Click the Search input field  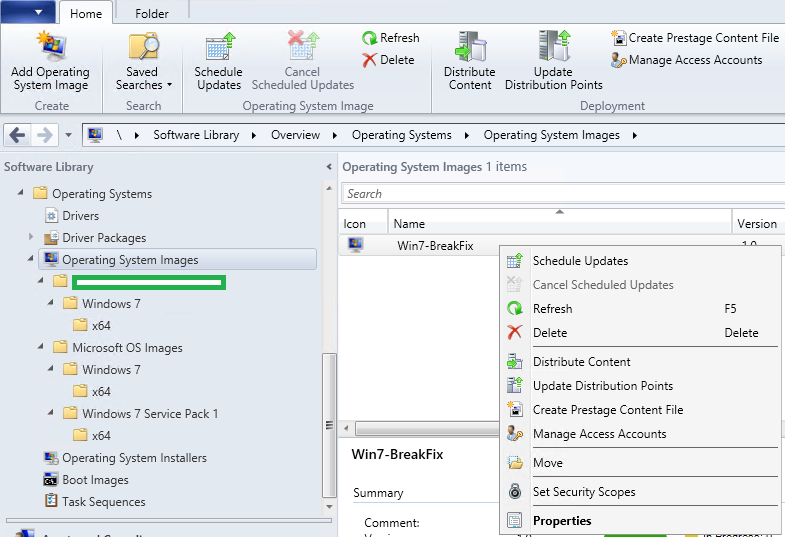coord(560,194)
